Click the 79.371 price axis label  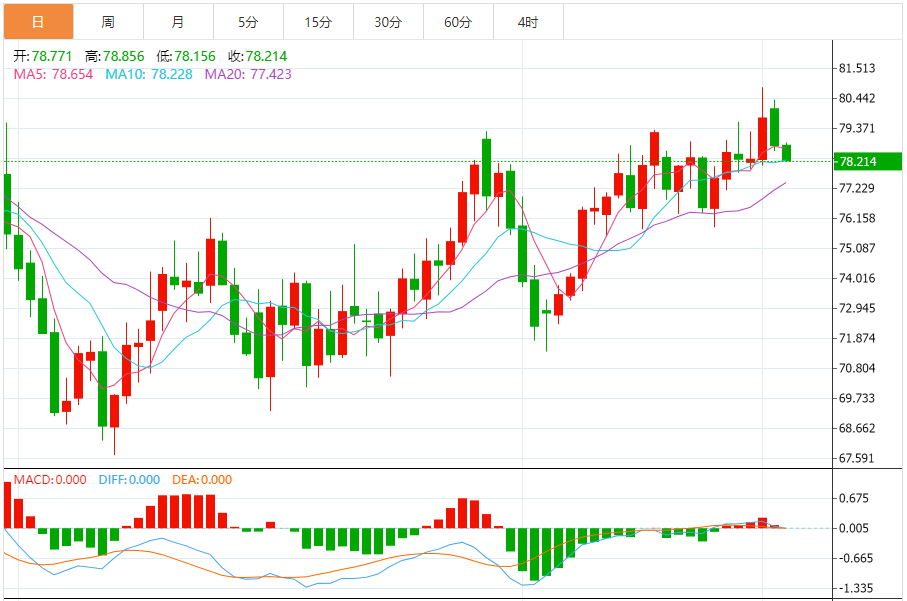[x=857, y=128]
